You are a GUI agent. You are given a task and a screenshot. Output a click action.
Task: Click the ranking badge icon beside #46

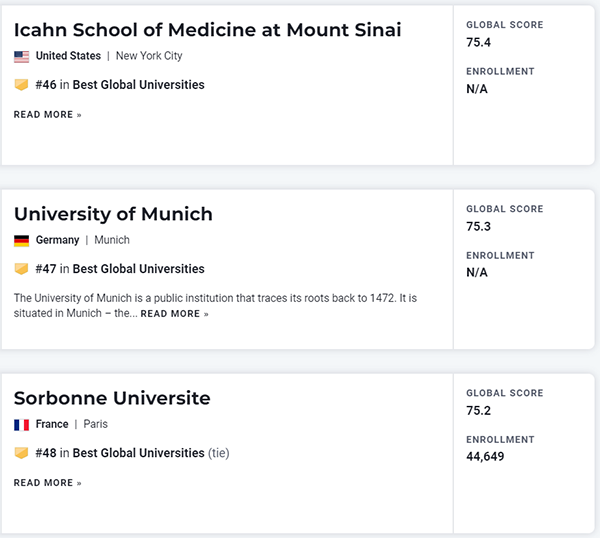21,85
